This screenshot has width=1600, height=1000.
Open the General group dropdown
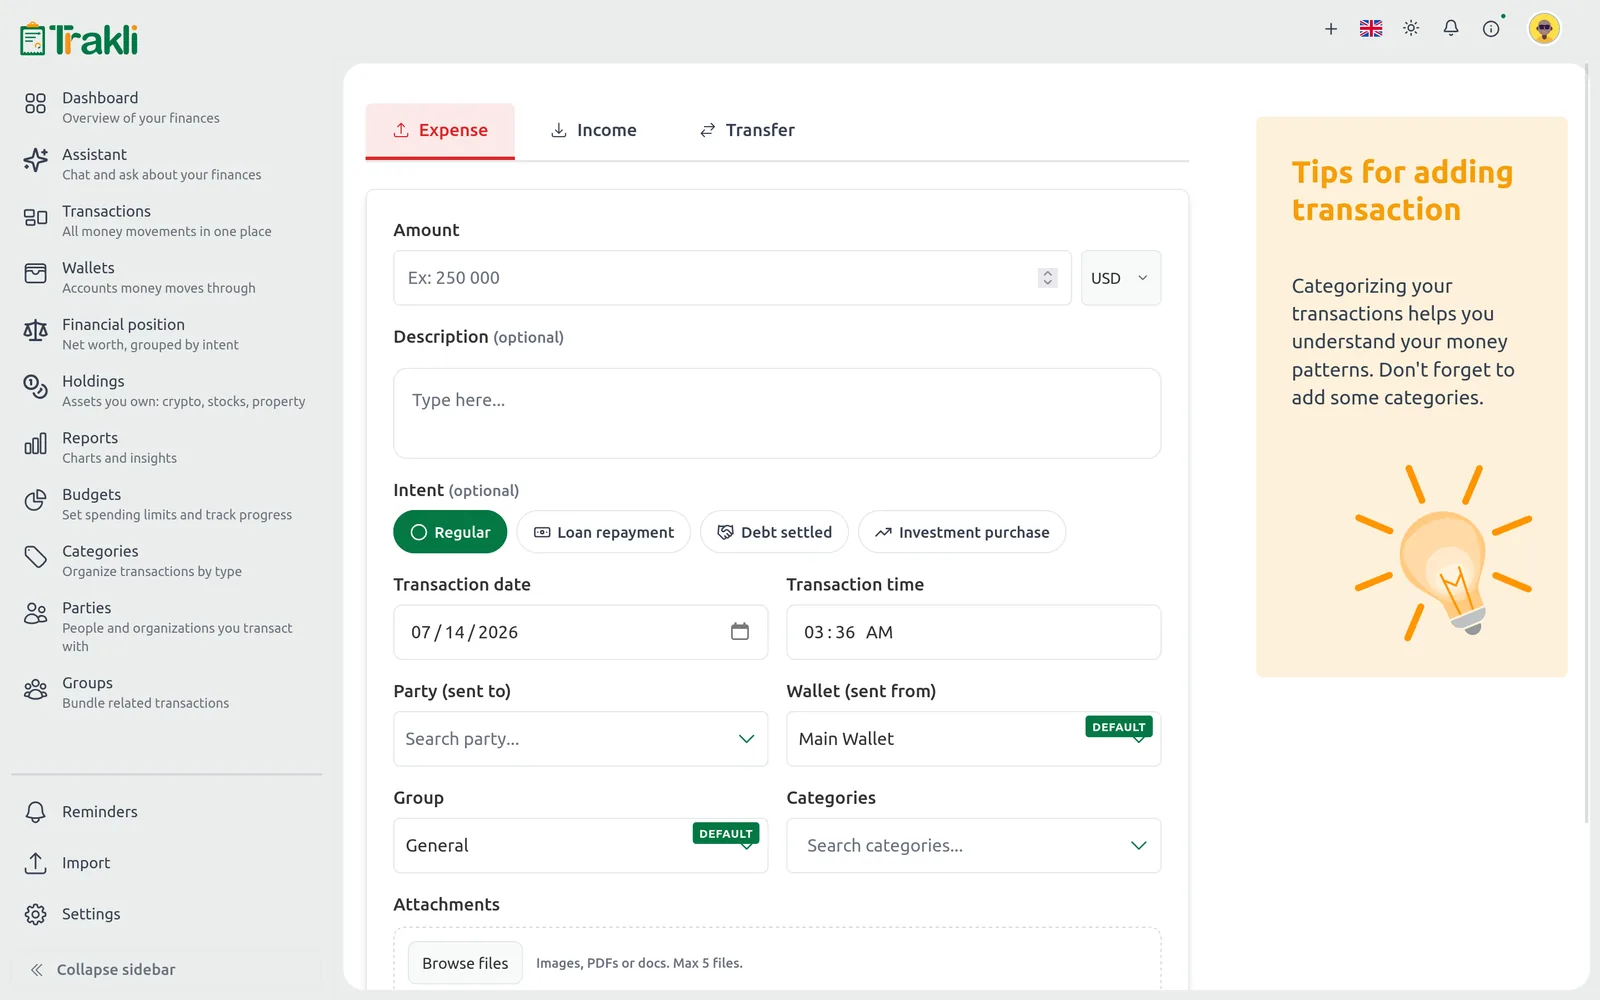tap(581, 846)
